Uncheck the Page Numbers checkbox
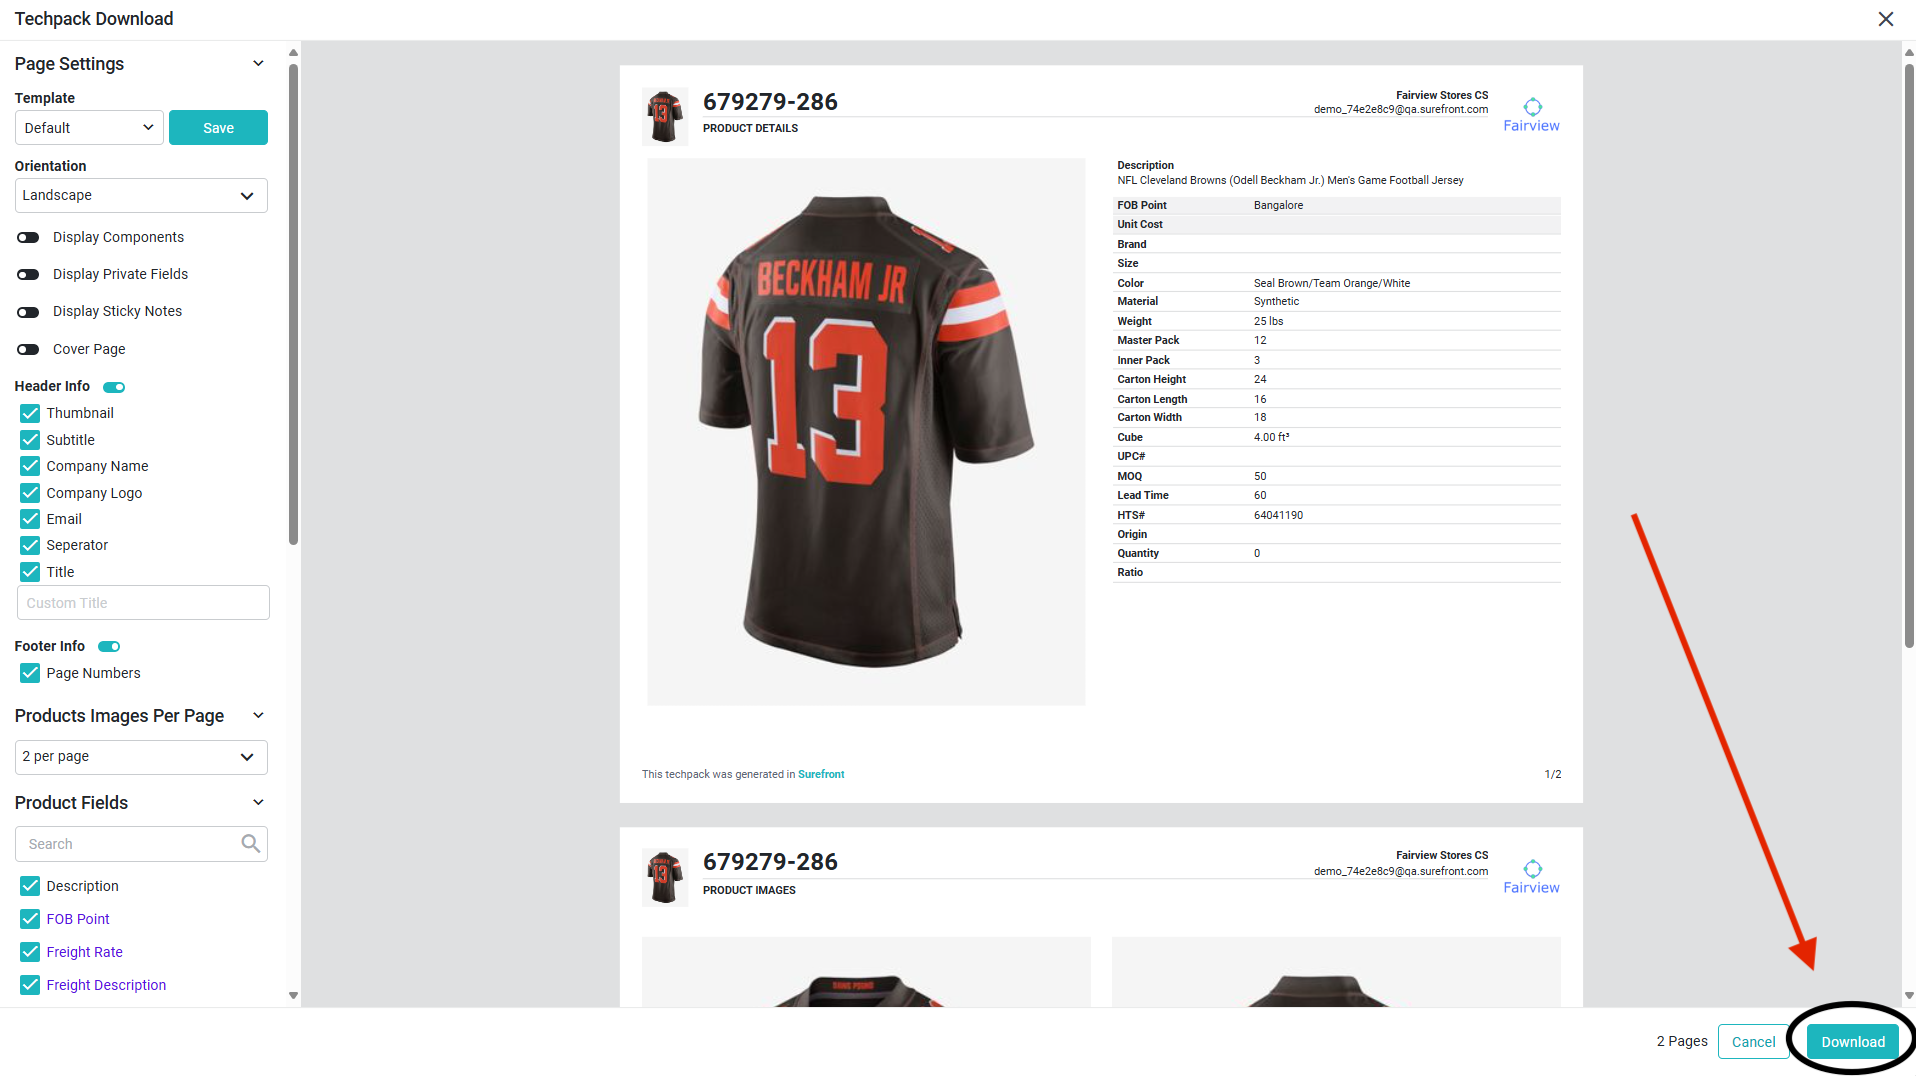The height and width of the screenshot is (1076, 1916). tap(30, 673)
